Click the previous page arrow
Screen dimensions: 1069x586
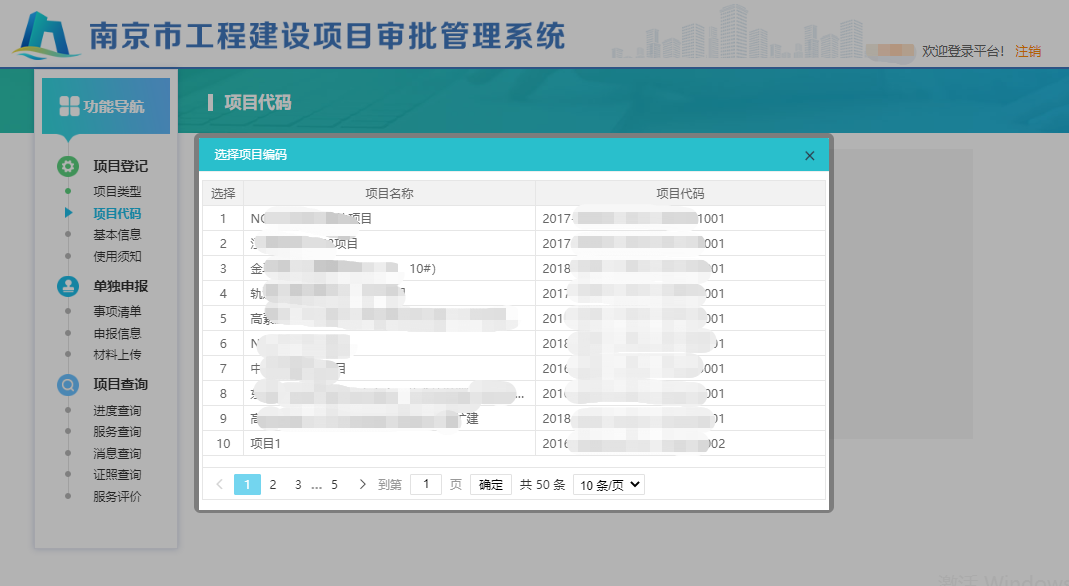click(219, 484)
